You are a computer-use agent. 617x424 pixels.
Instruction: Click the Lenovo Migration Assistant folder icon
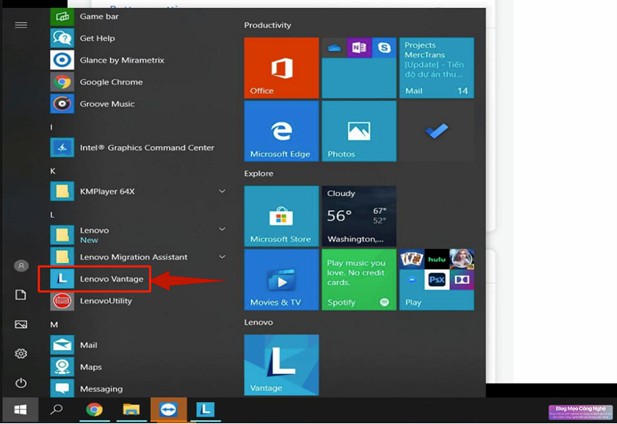tap(62, 257)
